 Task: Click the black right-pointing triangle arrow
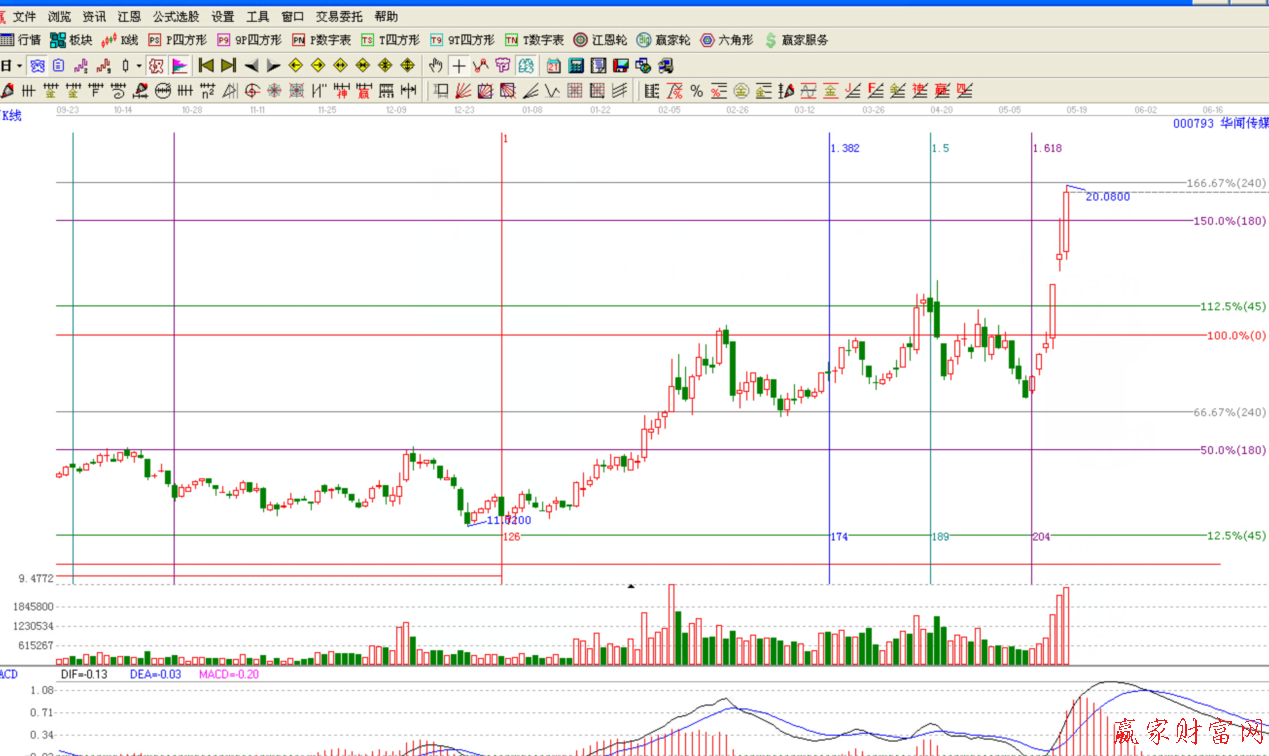click(273, 66)
